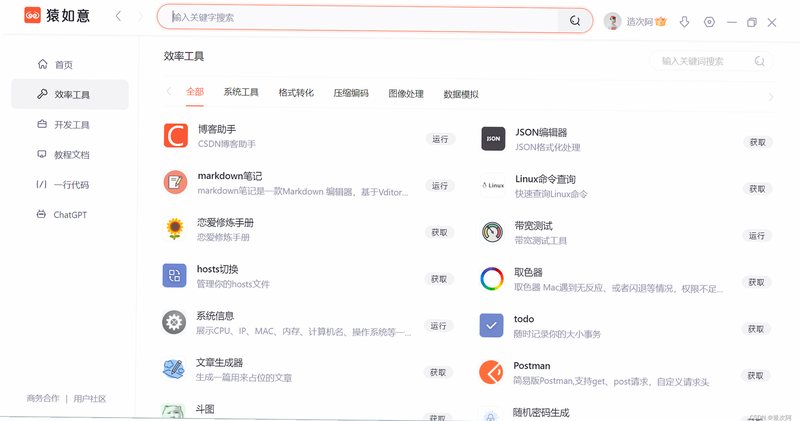The height and width of the screenshot is (421, 800).
Task: Click the 斗图 app title
Action: click(x=205, y=409)
